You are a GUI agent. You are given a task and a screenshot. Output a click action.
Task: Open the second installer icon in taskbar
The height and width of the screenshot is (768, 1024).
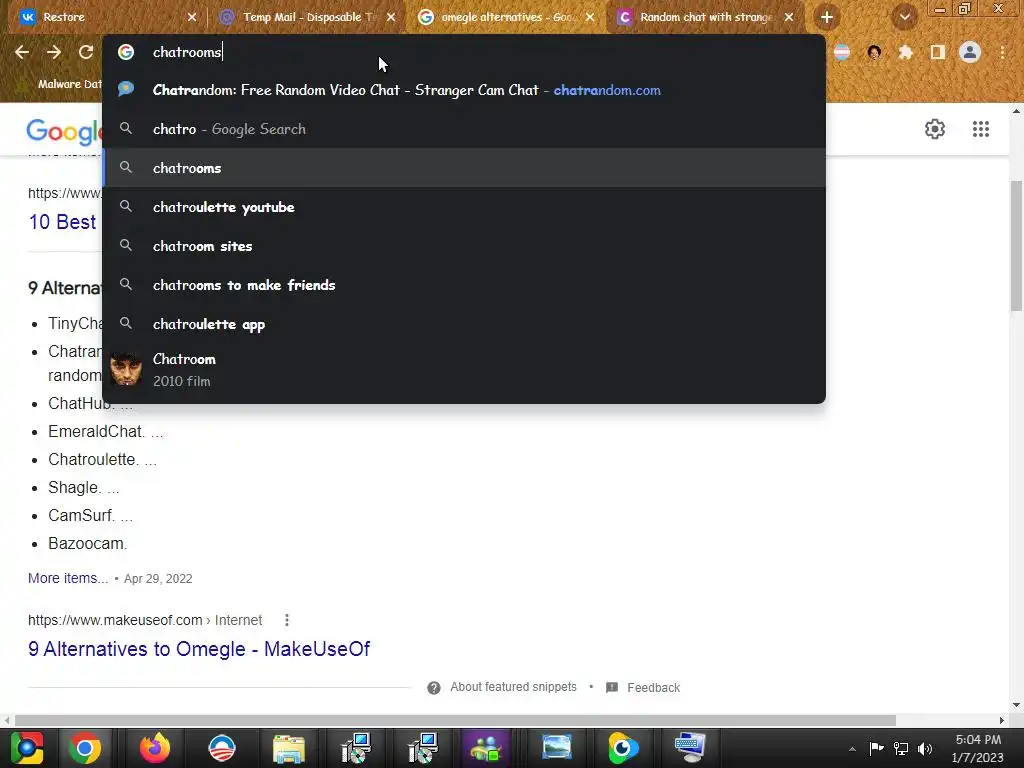tap(423, 748)
